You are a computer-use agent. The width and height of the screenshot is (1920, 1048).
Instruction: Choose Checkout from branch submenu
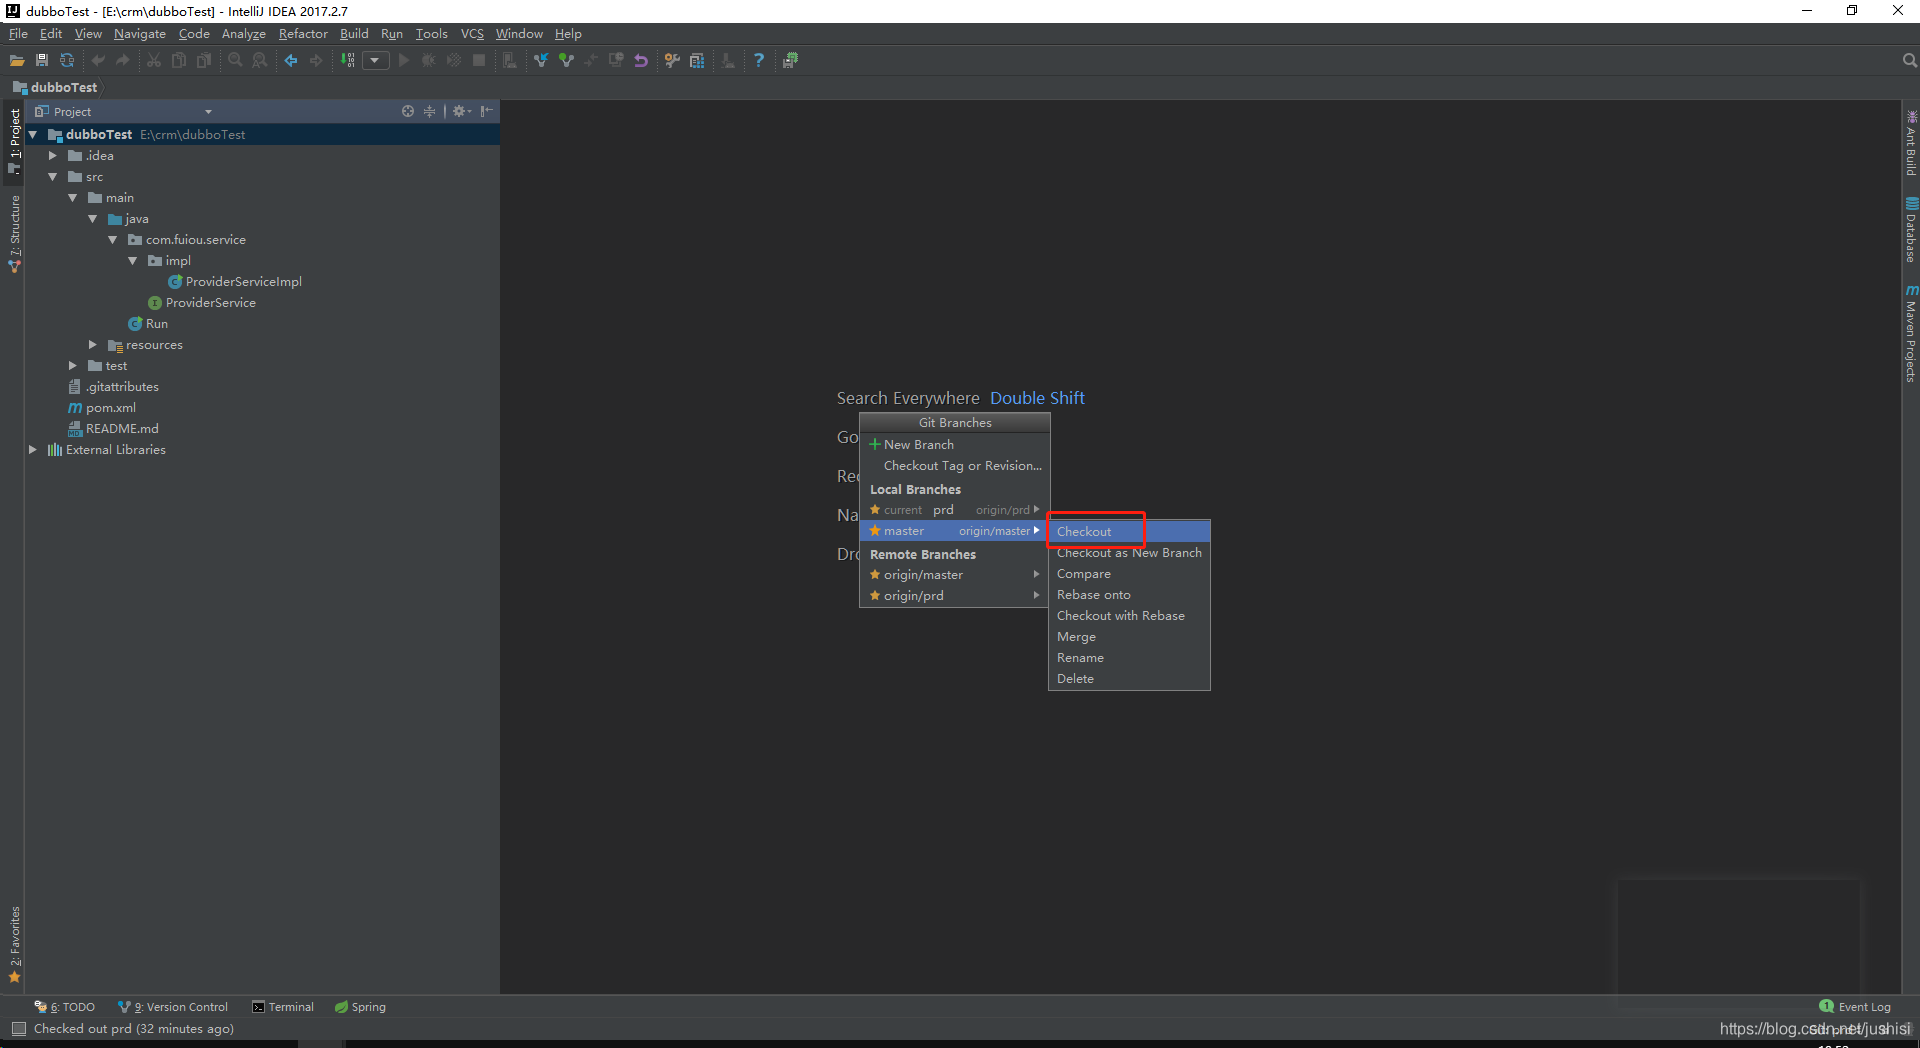[x=1129, y=531]
